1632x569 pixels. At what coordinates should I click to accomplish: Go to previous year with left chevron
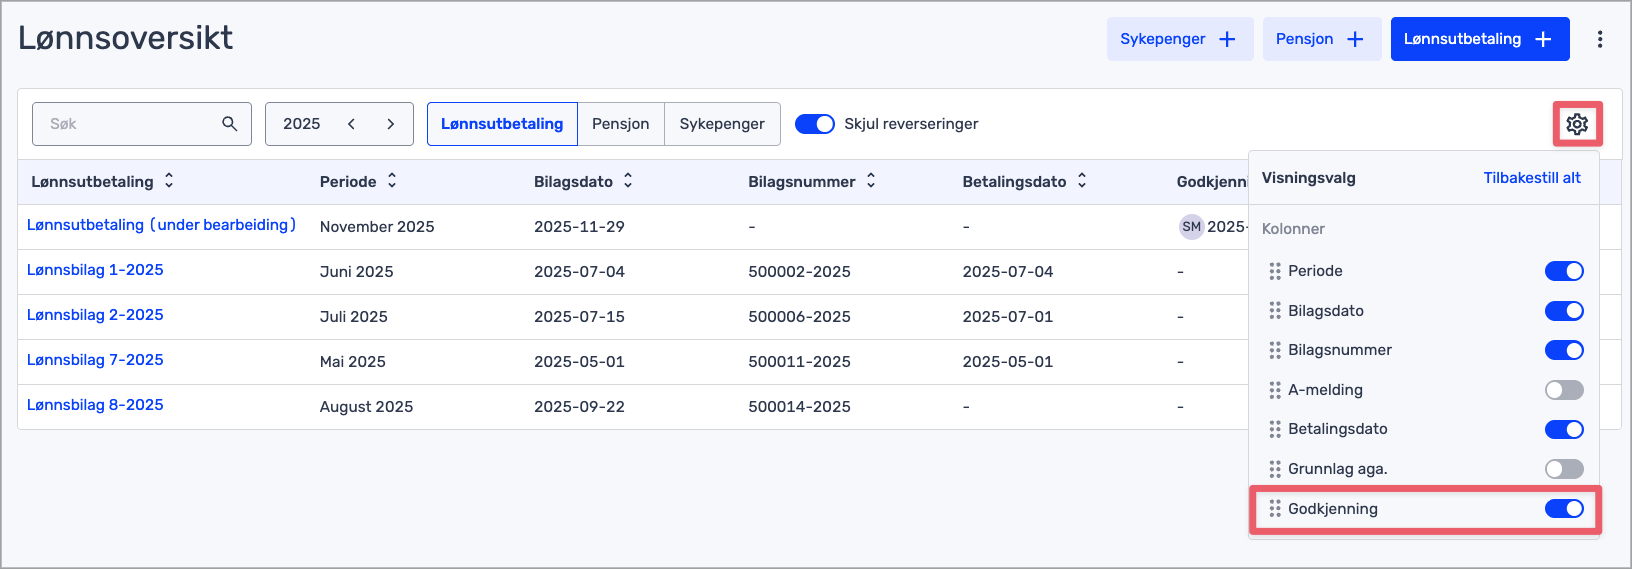pyautogui.click(x=352, y=124)
